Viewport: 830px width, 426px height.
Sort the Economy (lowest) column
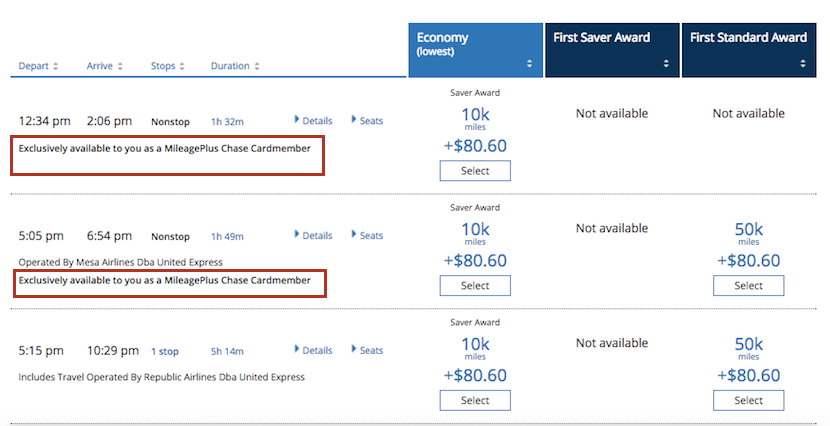(x=530, y=63)
